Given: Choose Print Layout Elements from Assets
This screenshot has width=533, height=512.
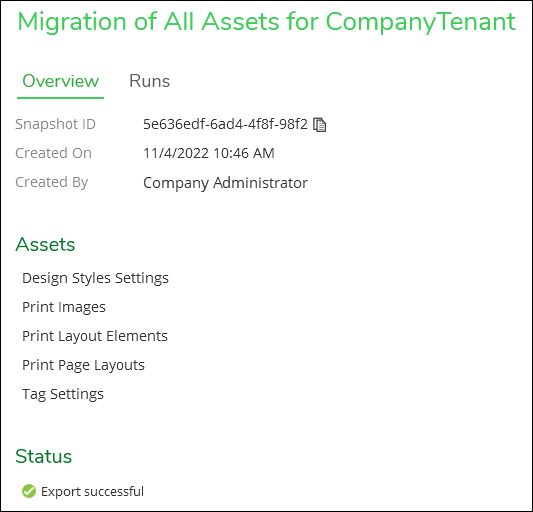Looking at the screenshot, I should click(95, 336).
